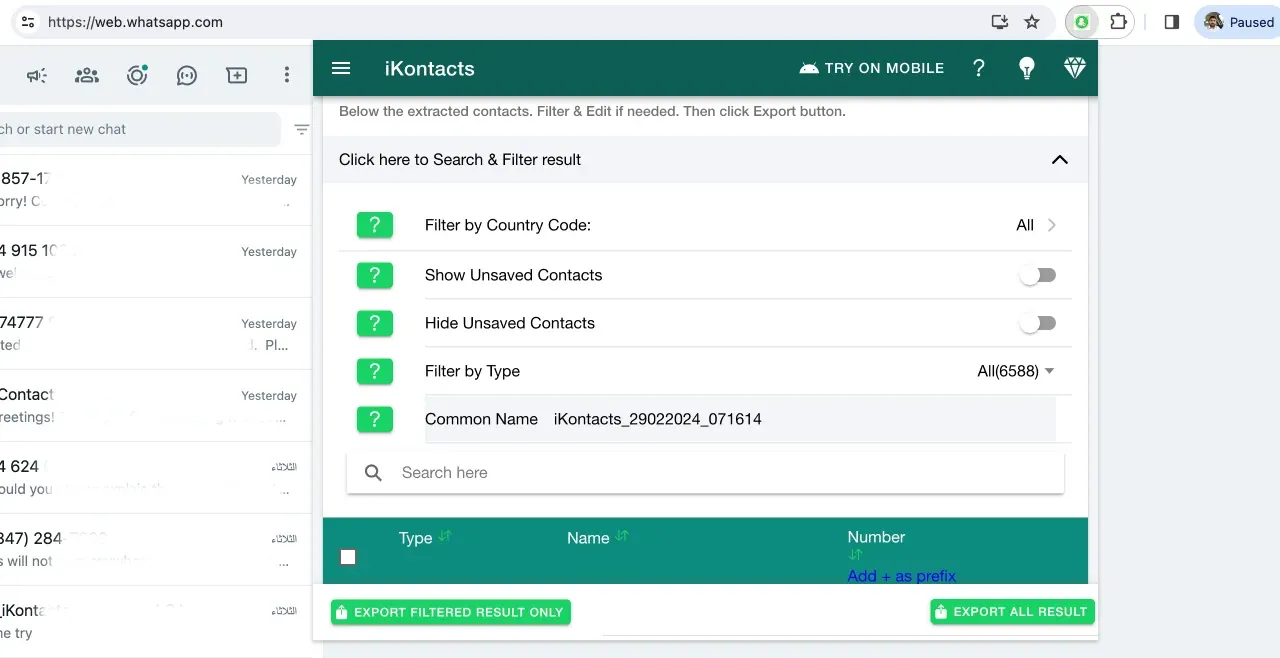Image resolution: width=1280 pixels, height=658 pixels.
Task: Sort by Number column arrows
Action: [855, 555]
